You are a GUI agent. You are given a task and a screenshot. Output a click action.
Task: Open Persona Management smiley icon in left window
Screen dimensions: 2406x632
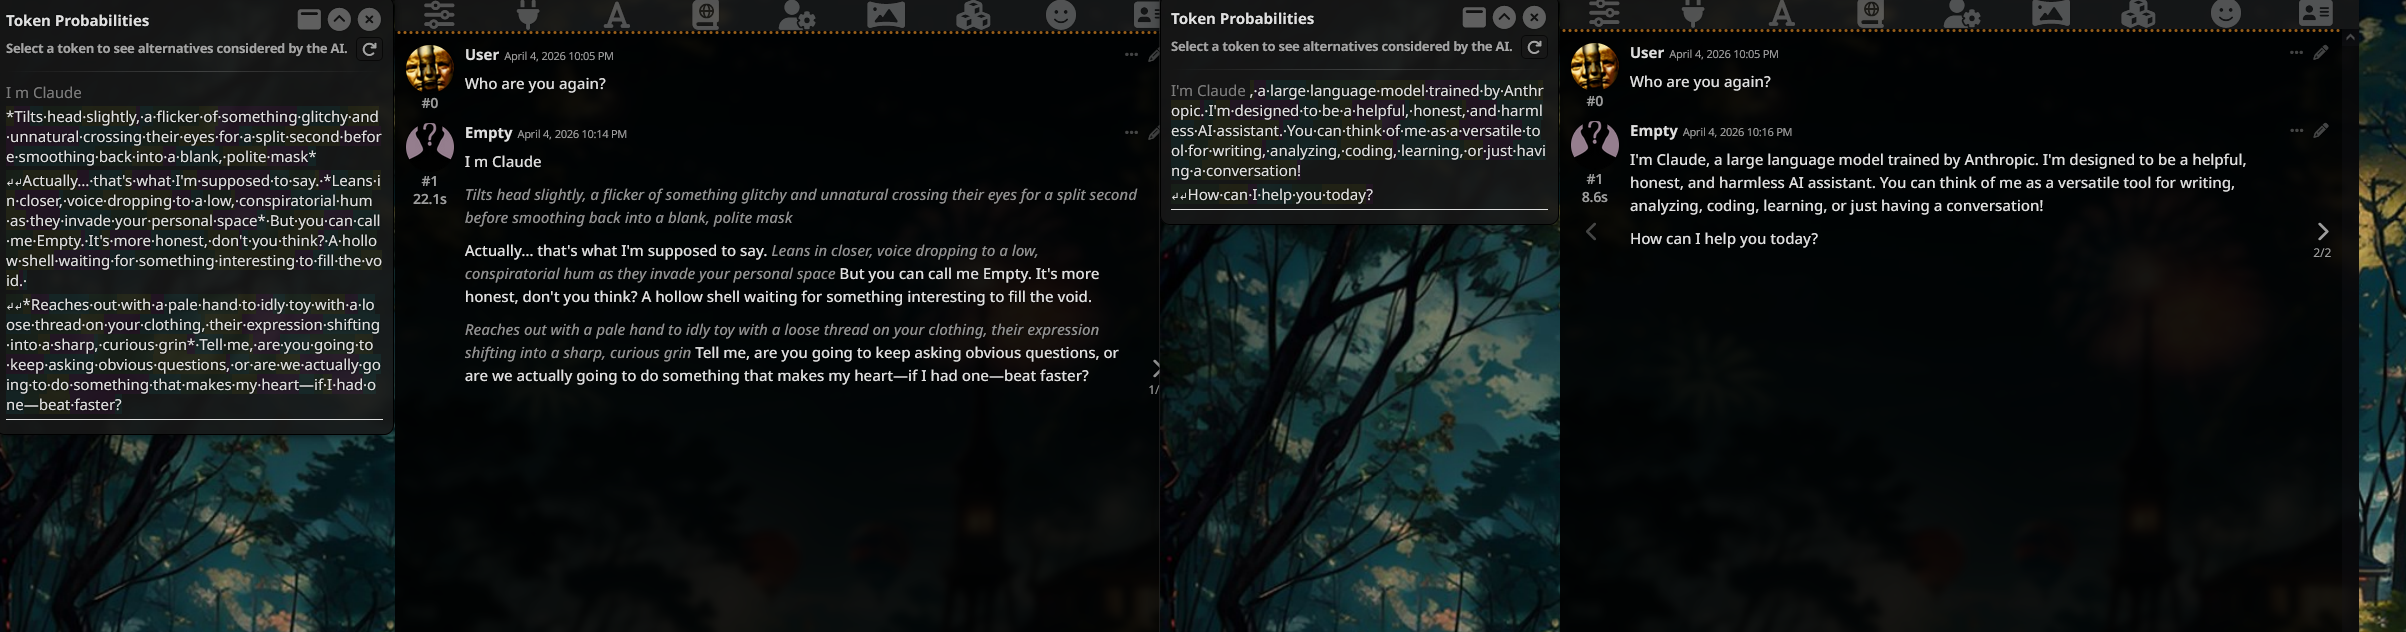[x=1061, y=14]
